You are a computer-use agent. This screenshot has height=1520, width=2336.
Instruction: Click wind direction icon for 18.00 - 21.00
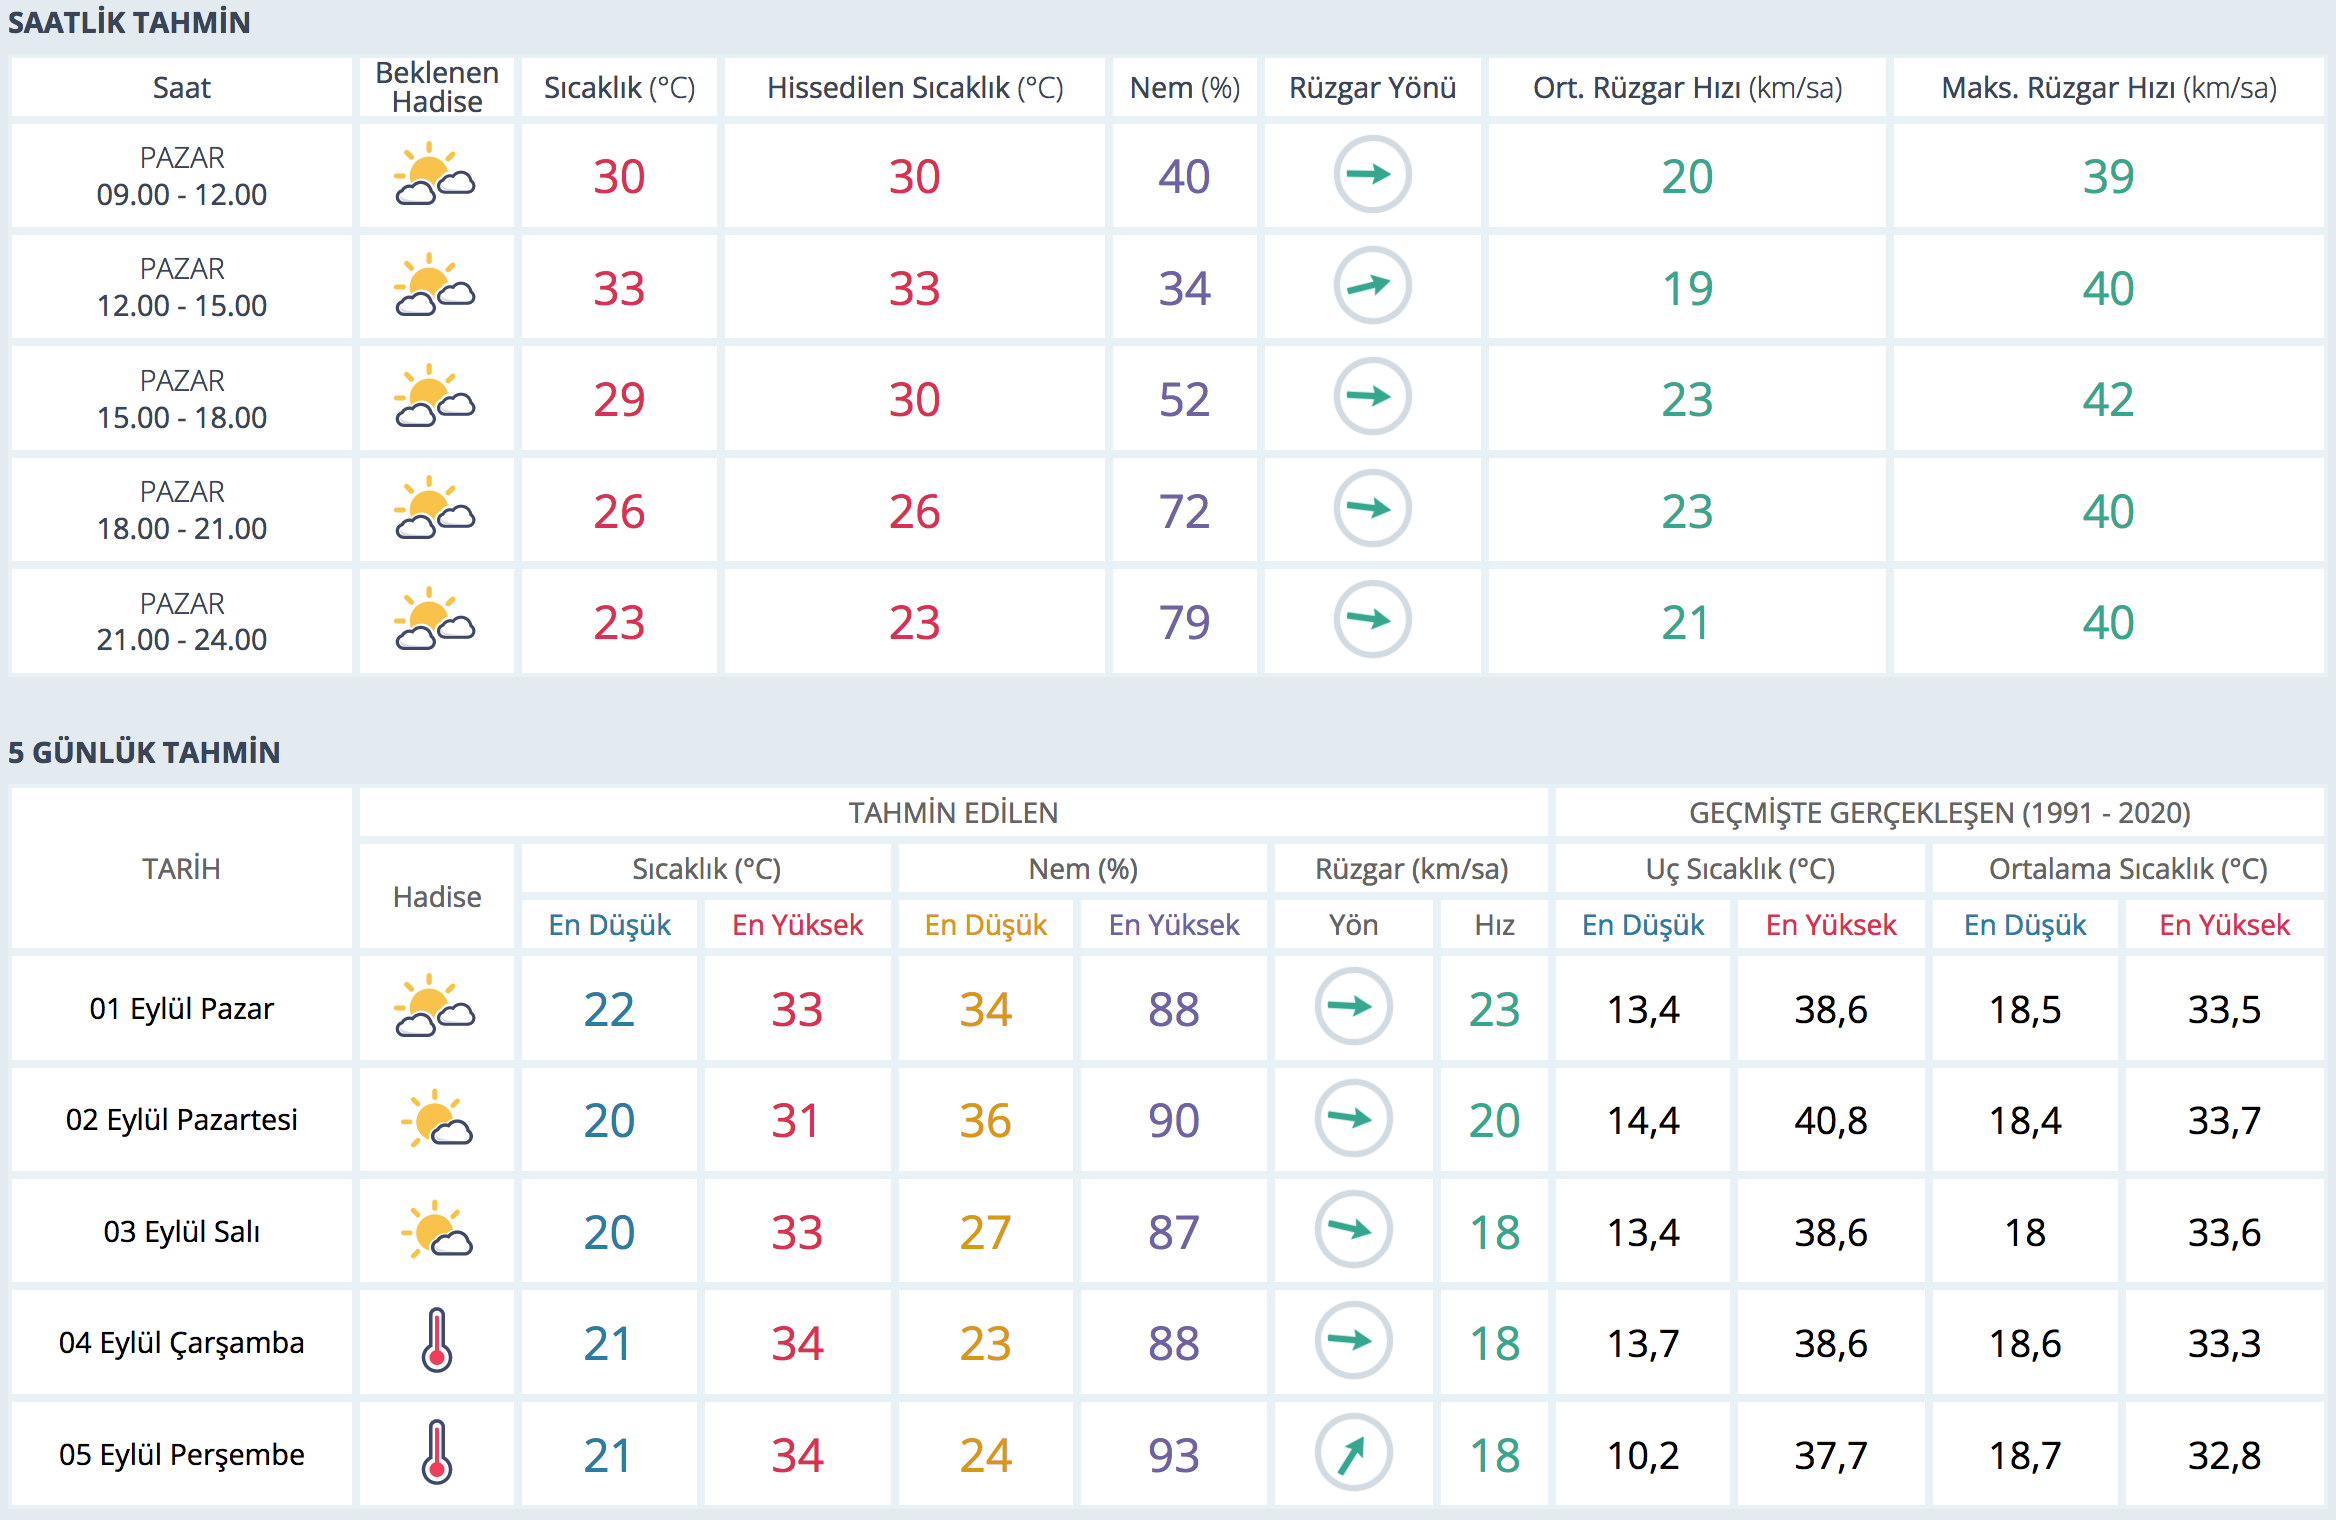click(x=1372, y=509)
